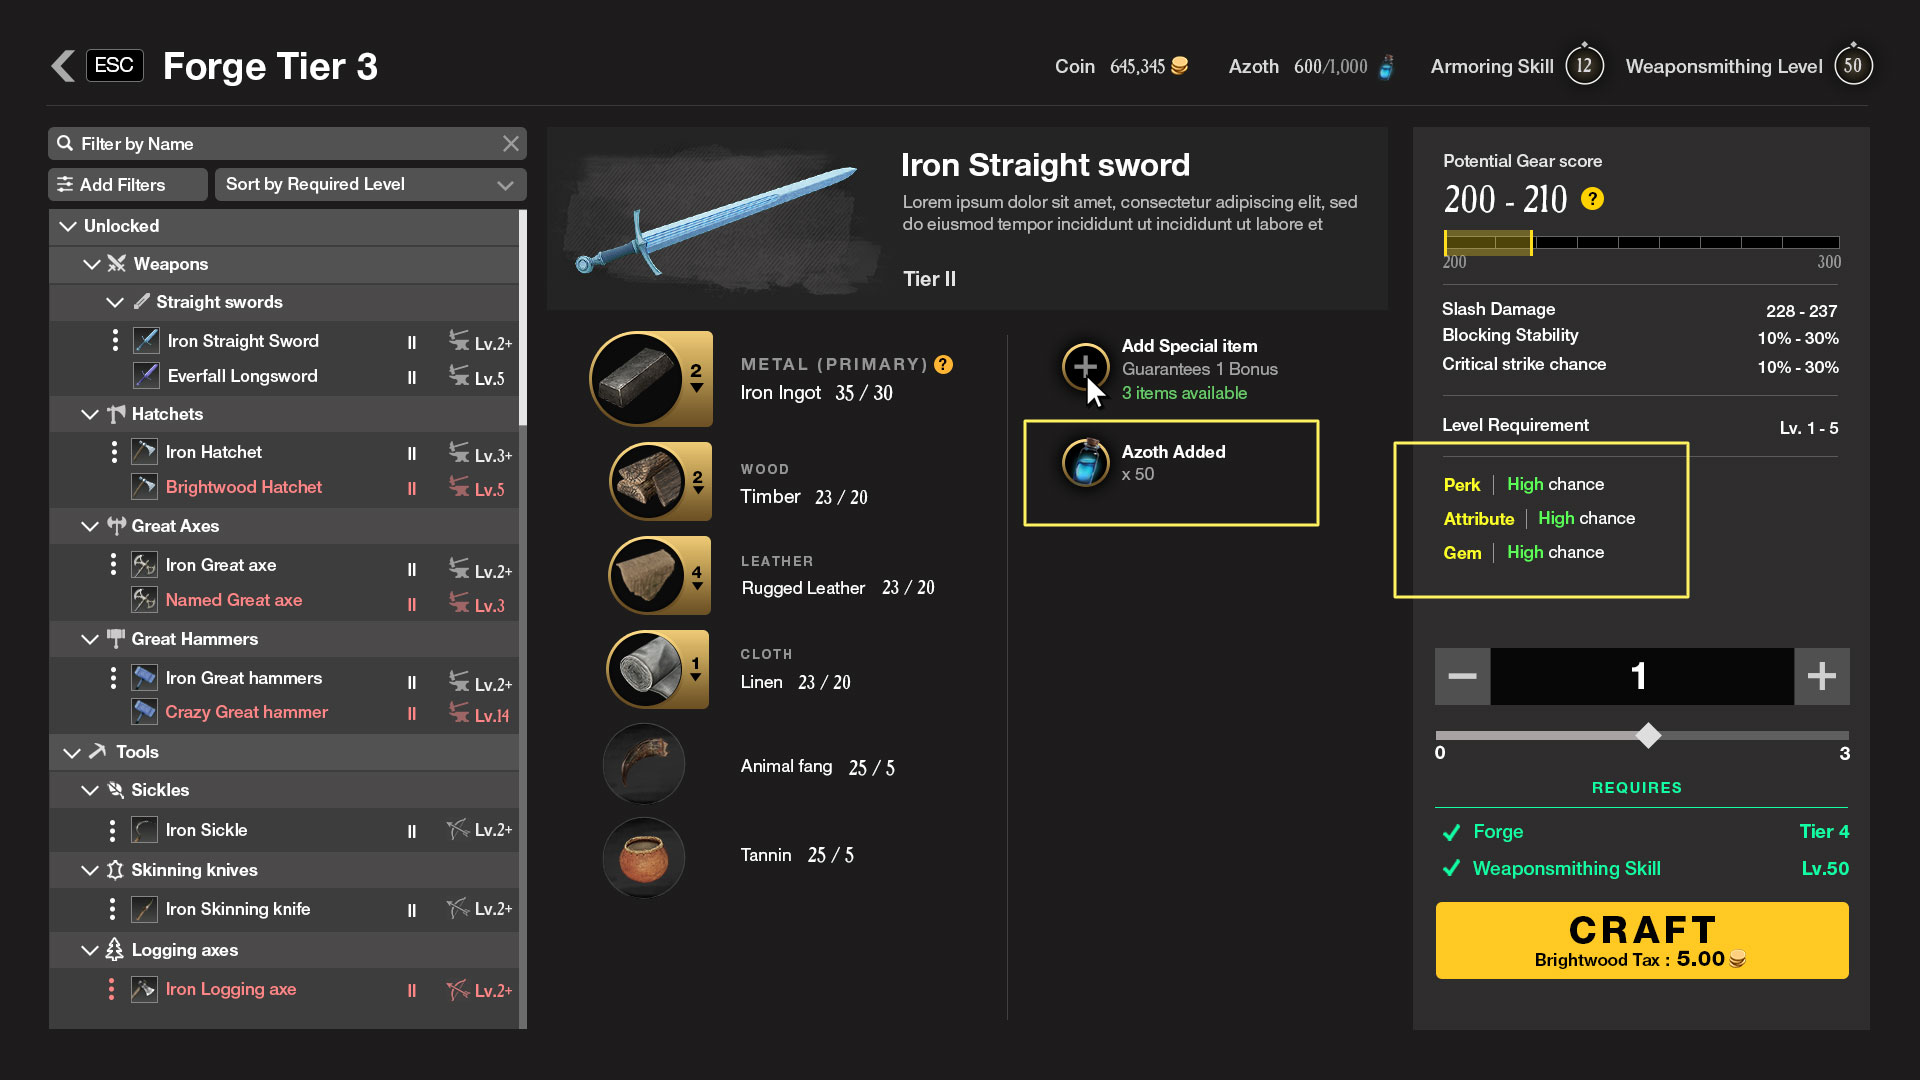Click the Iron Ingot material icon
Viewport: 1920px width, 1080px height.
(638, 380)
